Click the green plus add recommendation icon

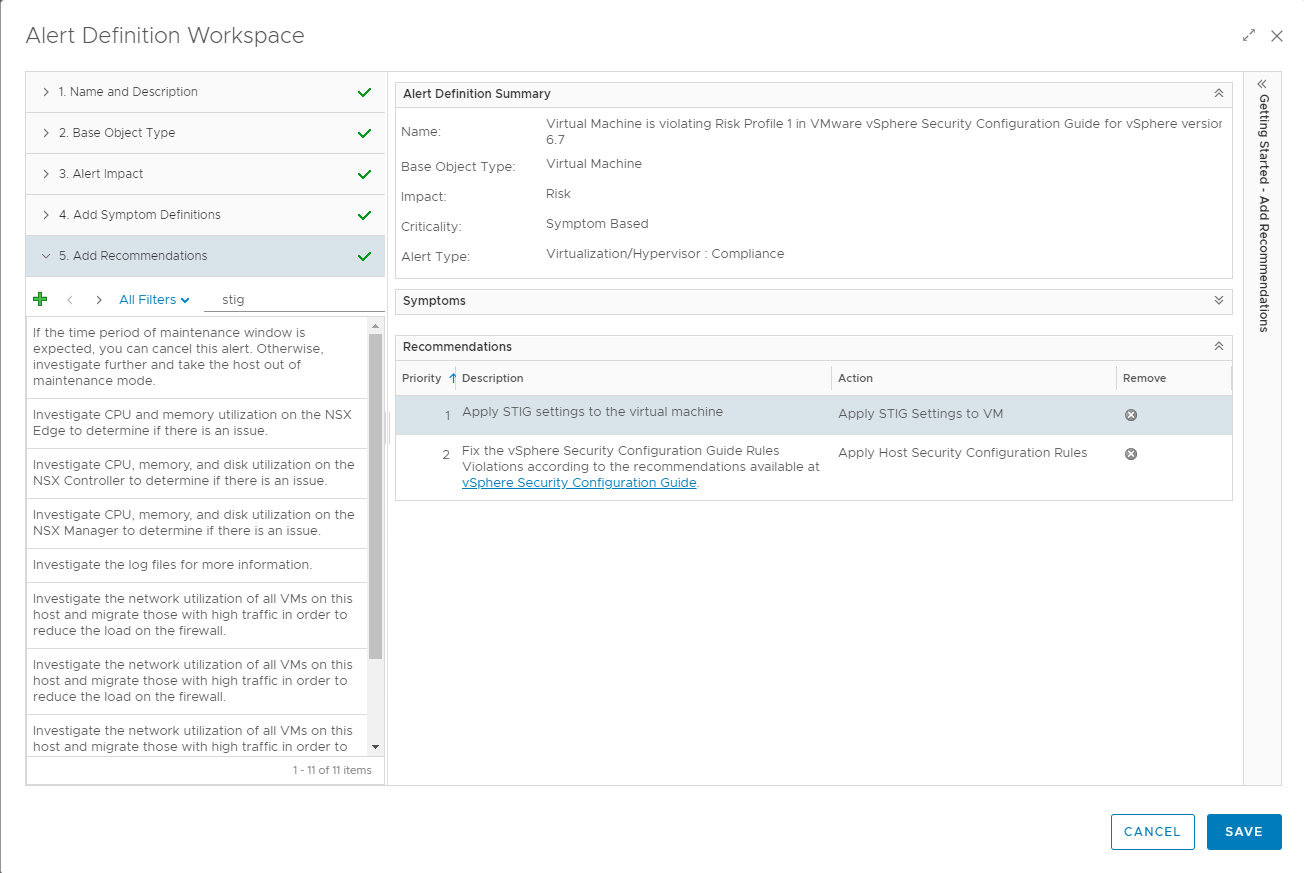pos(40,299)
